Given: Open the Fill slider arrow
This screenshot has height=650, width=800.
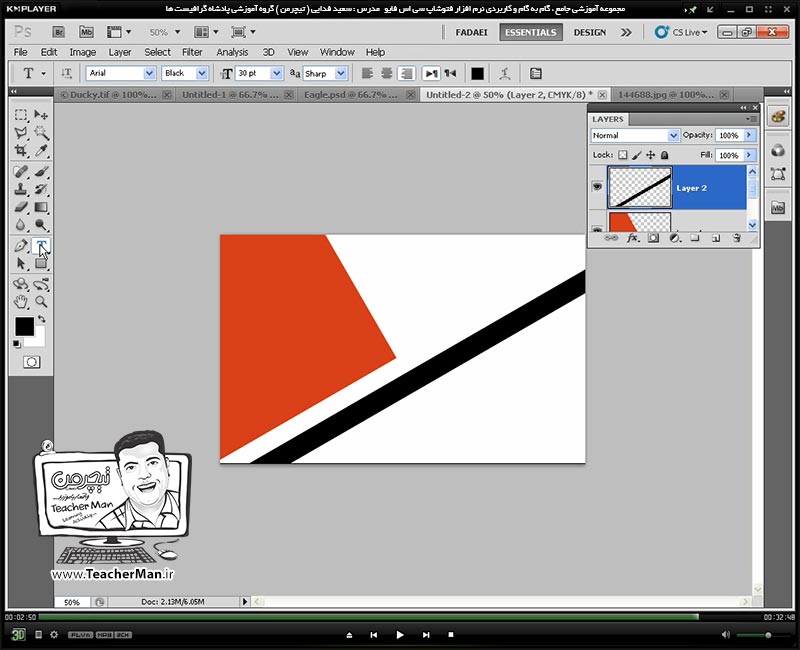Looking at the screenshot, I should coord(749,155).
